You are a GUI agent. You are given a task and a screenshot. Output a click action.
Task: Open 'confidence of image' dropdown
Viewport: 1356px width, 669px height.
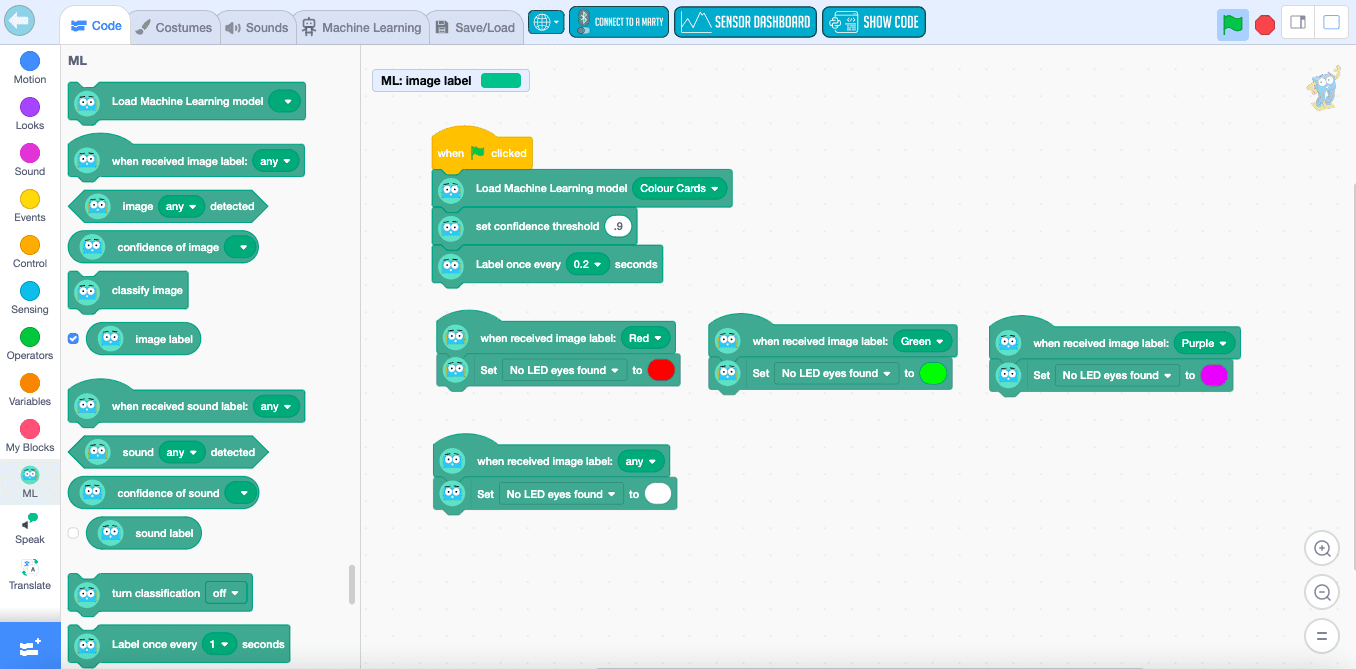(239, 247)
